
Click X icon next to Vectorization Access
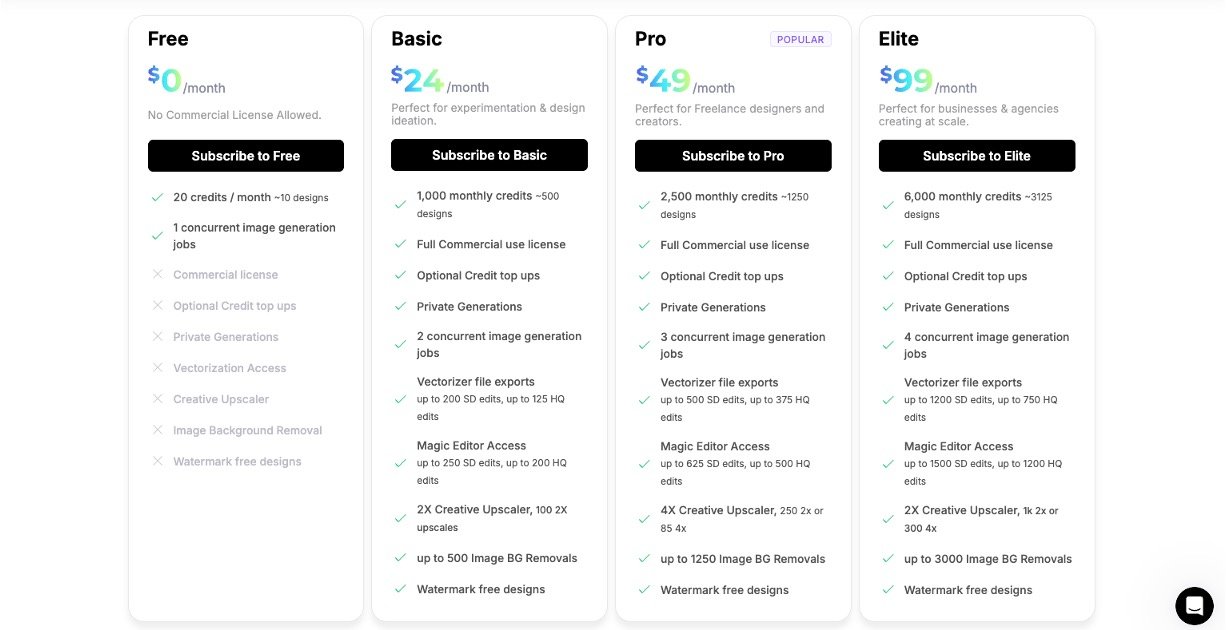(x=157, y=368)
